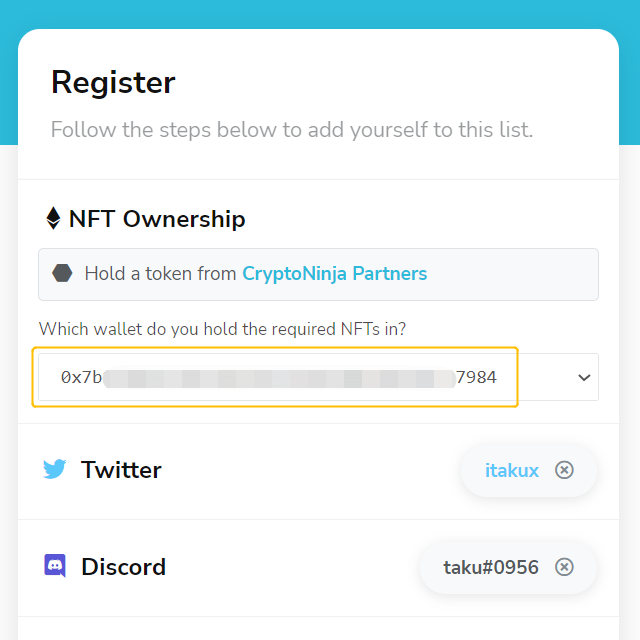The height and width of the screenshot is (640, 640).
Task: Click the Twitter bird logo
Action: point(55,469)
